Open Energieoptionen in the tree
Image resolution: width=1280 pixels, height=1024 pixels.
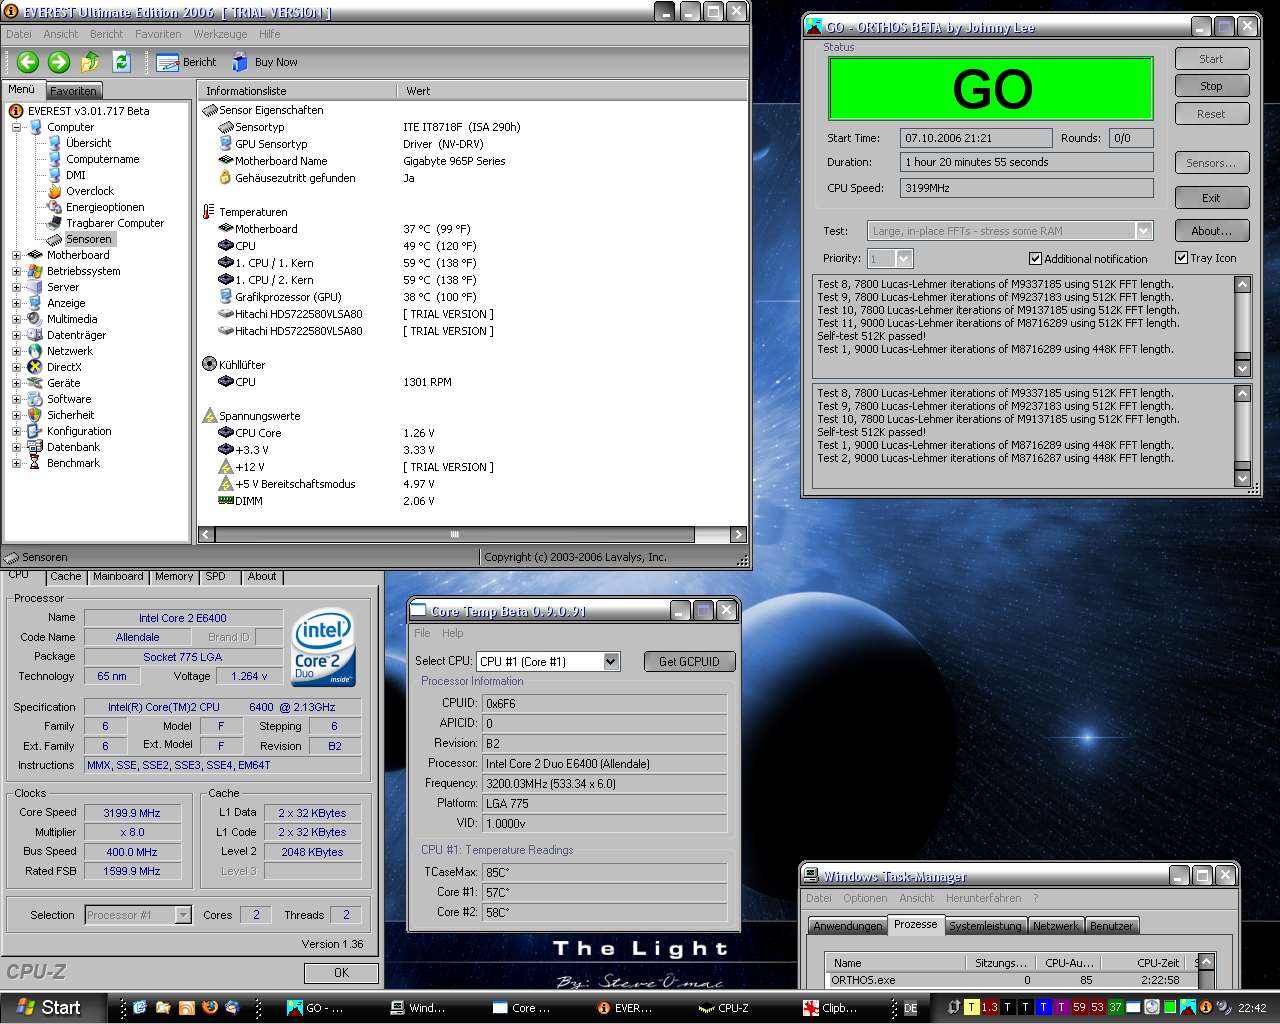pyautogui.click(x=95, y=207)
